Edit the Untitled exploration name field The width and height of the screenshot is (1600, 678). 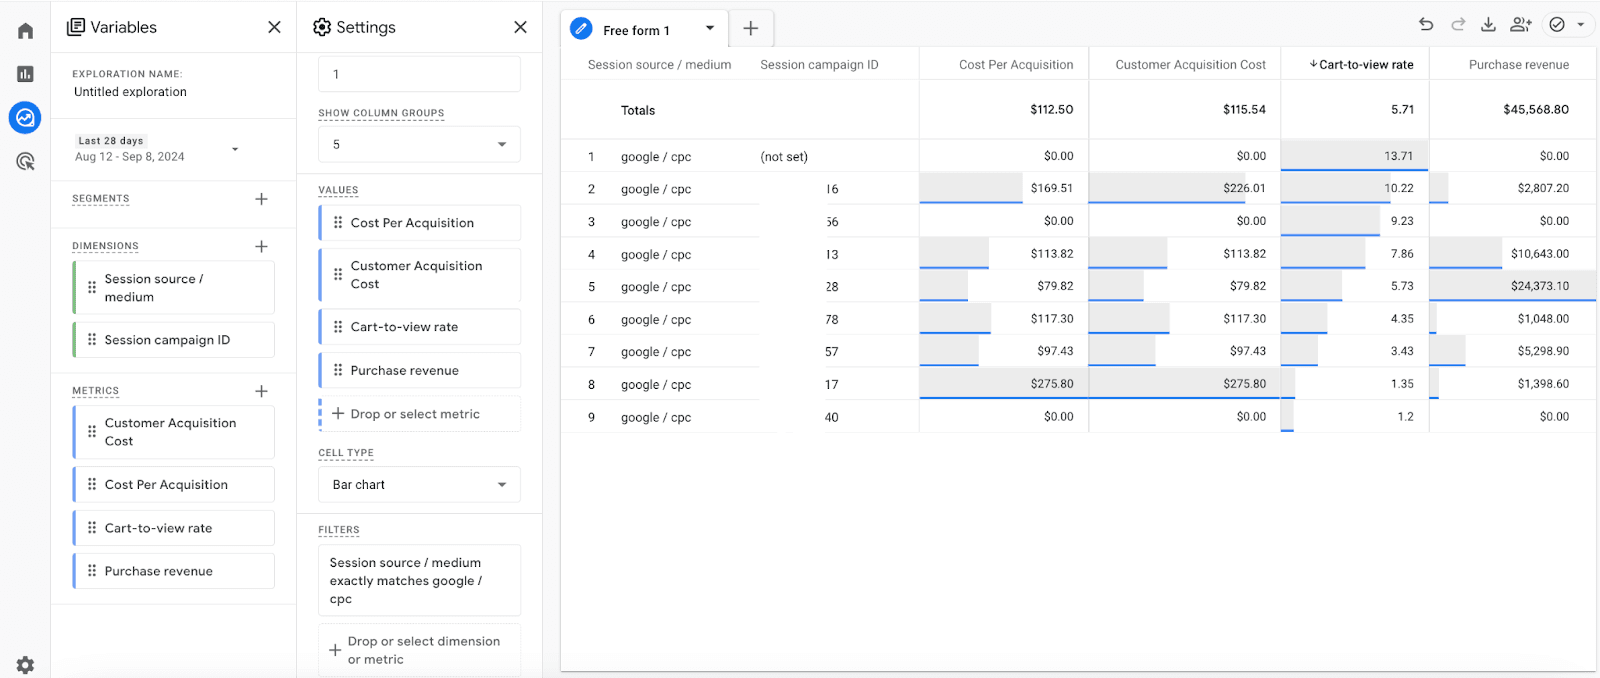click(130, 92)
